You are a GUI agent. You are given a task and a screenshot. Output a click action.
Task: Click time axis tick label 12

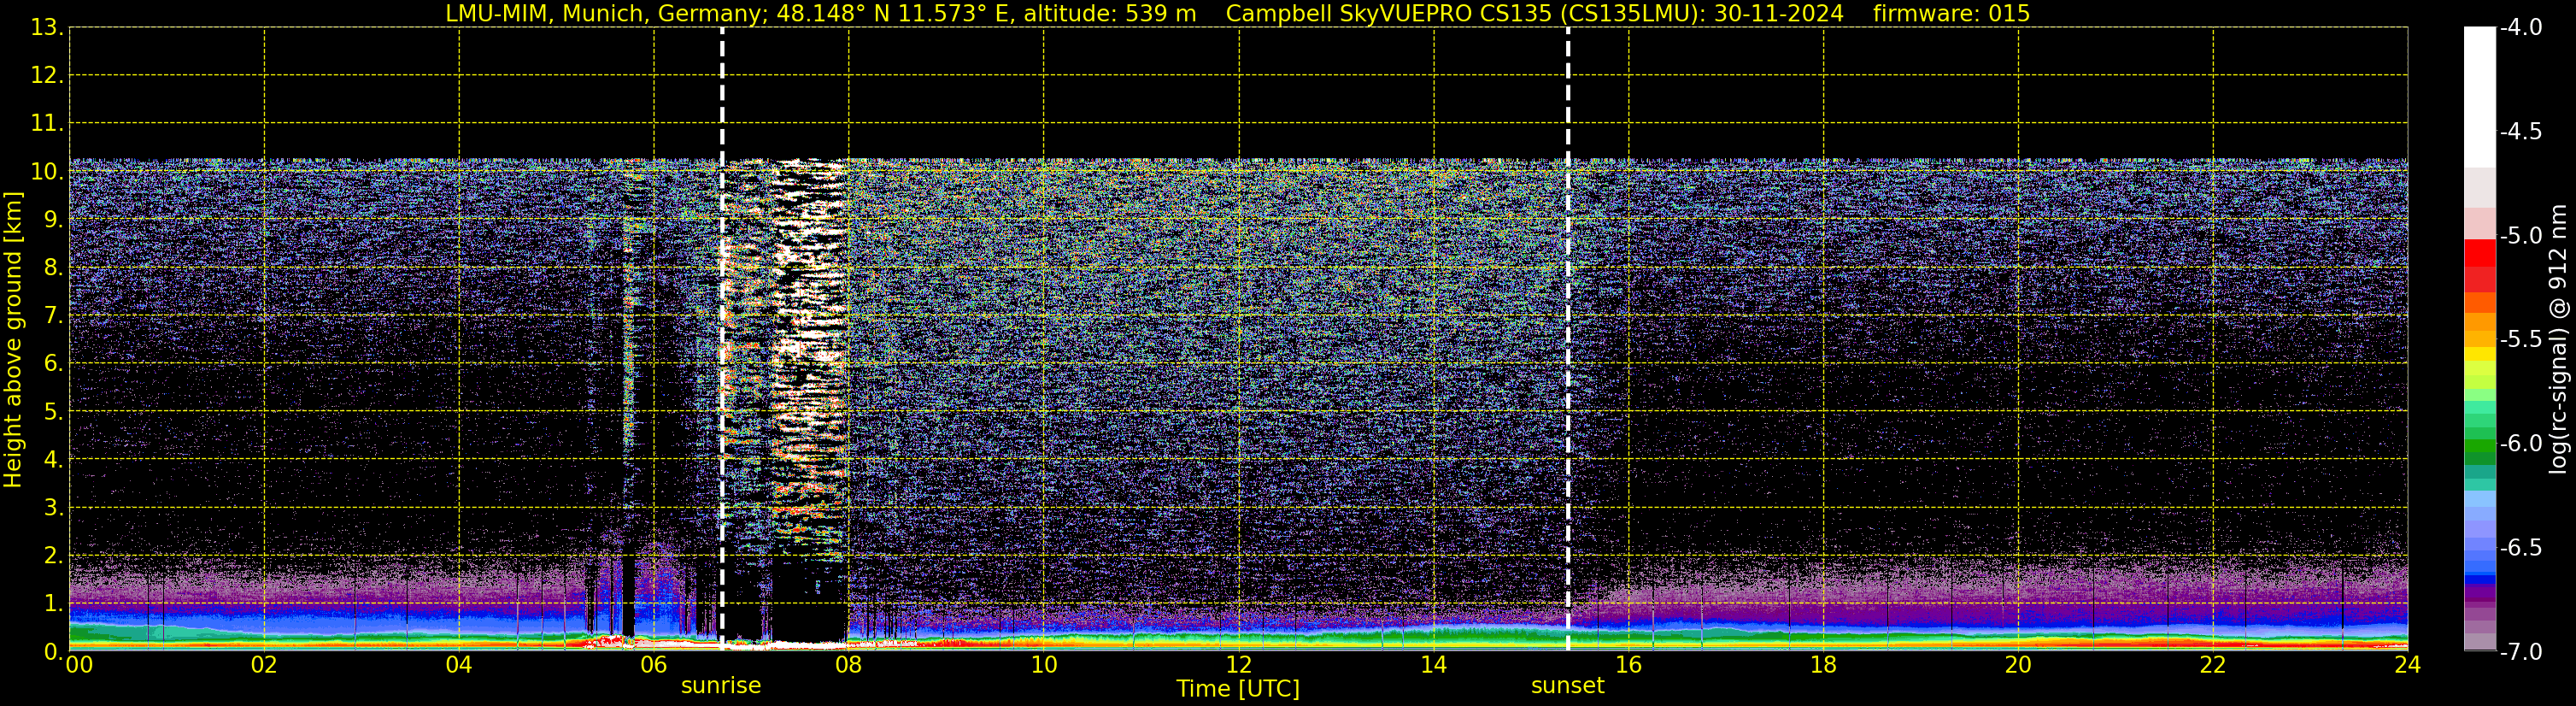[x=1239, y=665]
